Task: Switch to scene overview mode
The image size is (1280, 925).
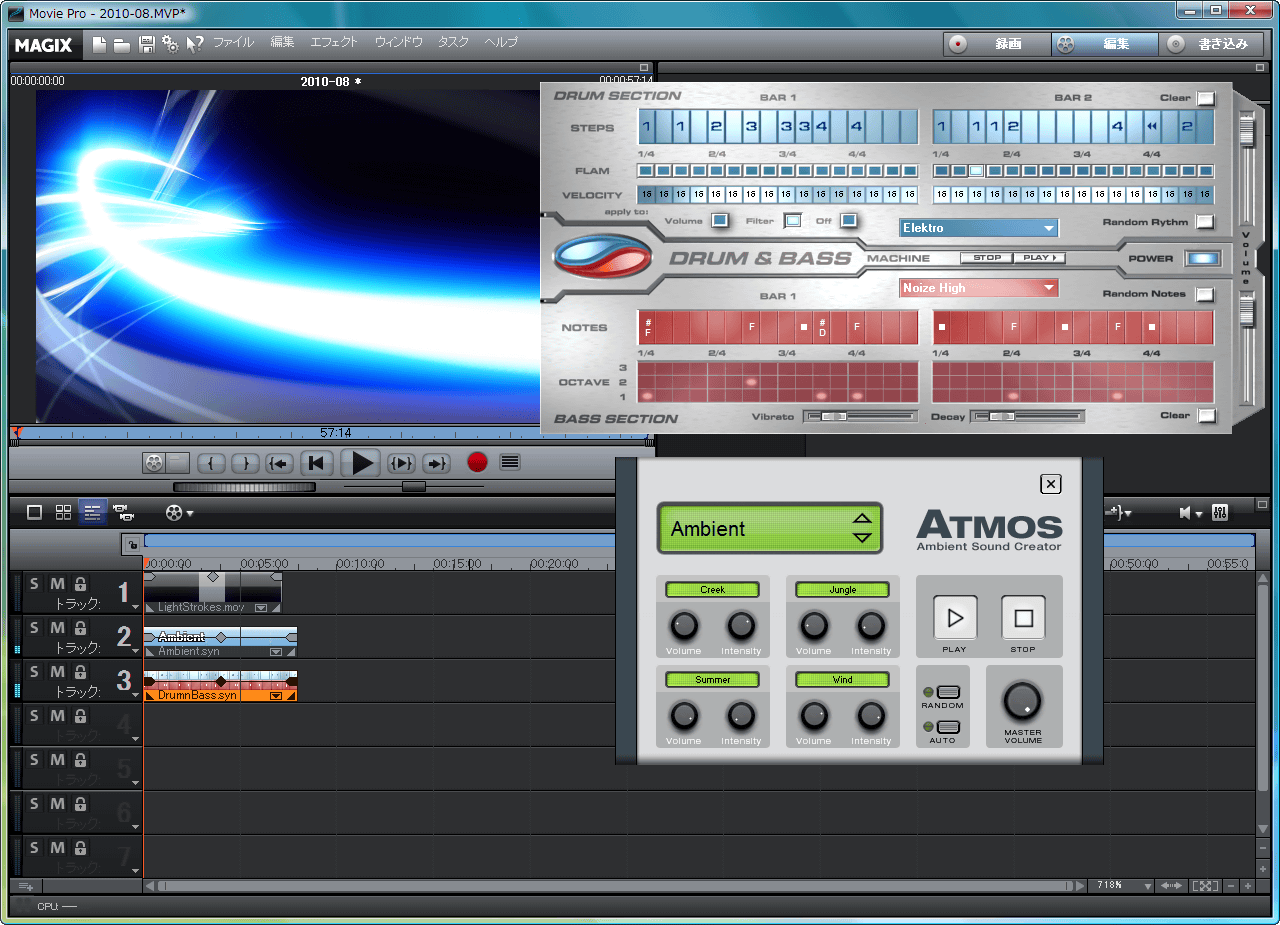Action: [x=63, y=512]
